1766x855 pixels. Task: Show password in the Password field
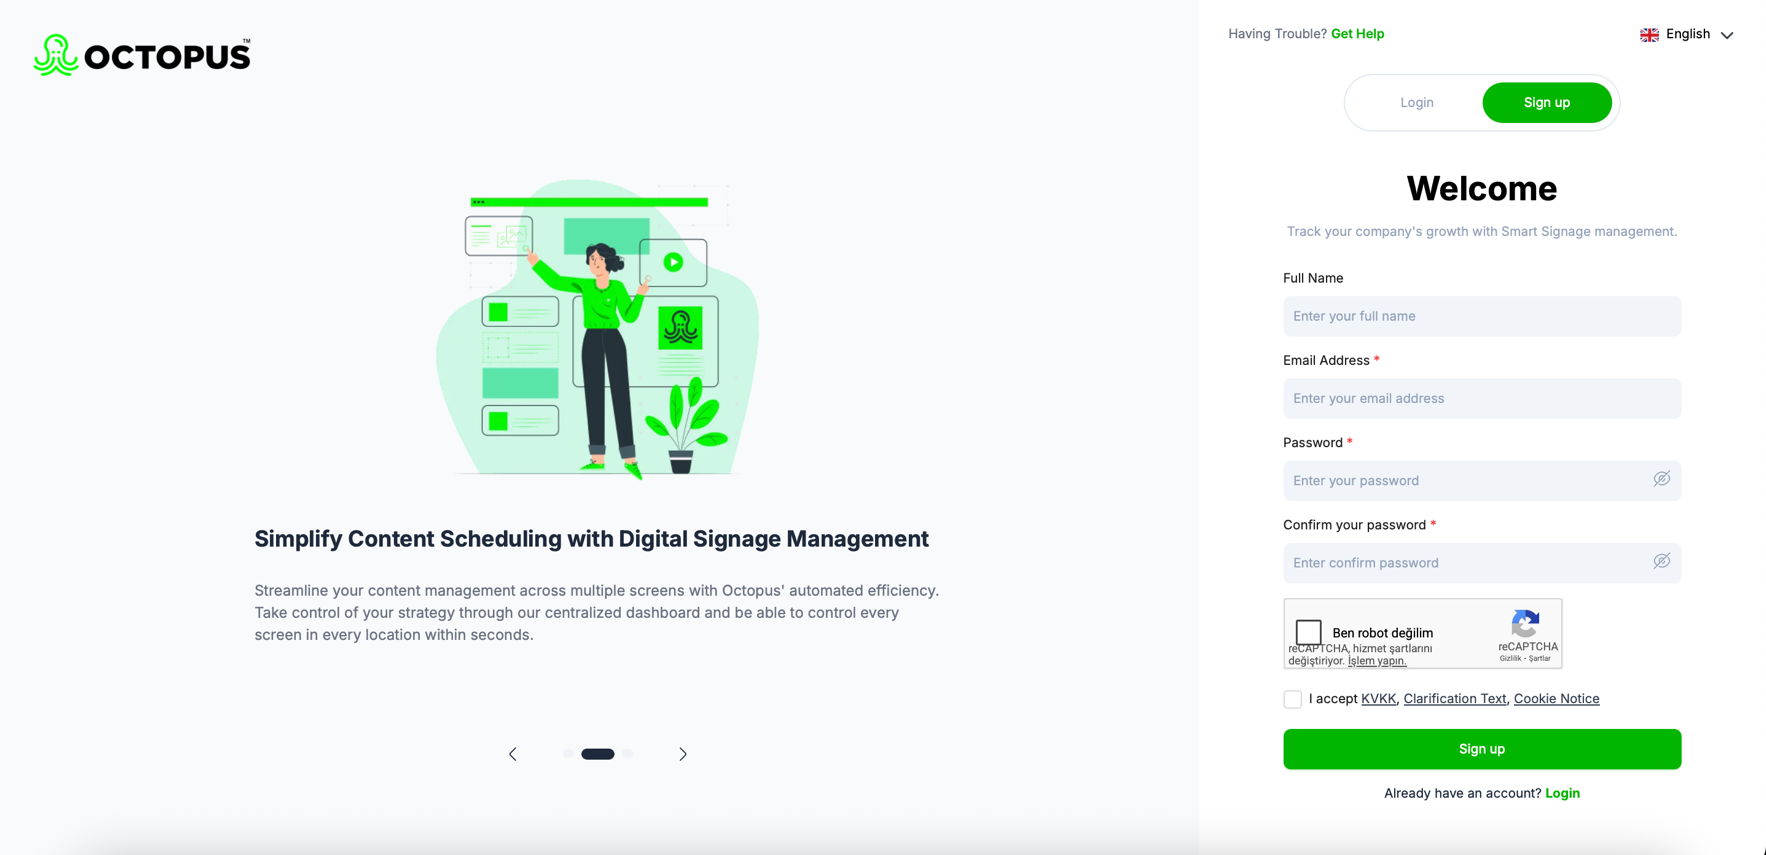[x=1661, y=479]
